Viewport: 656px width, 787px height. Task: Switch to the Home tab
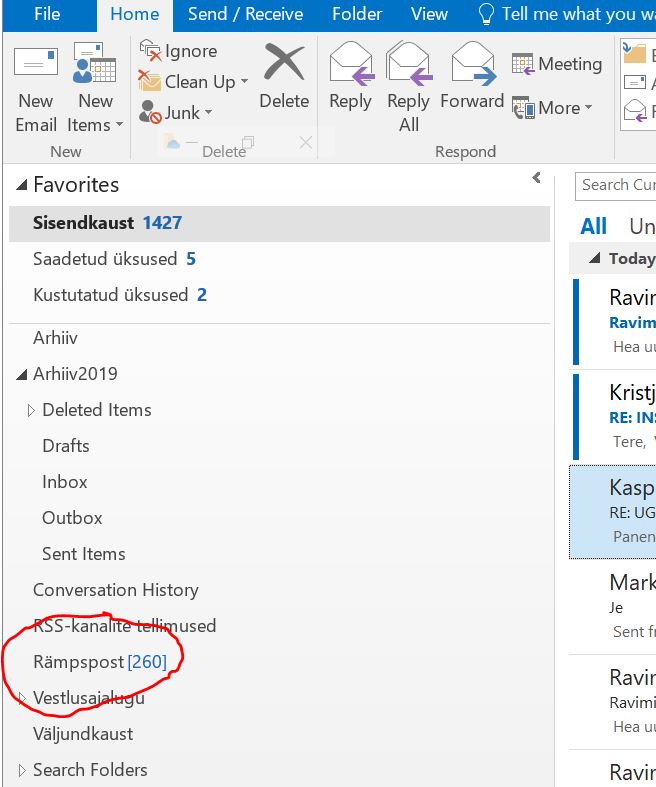(135, 14)
